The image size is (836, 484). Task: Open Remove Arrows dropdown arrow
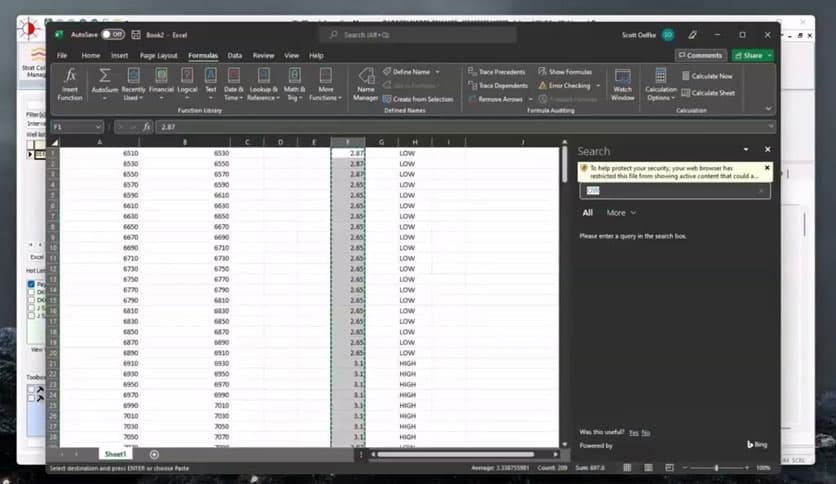530,99
